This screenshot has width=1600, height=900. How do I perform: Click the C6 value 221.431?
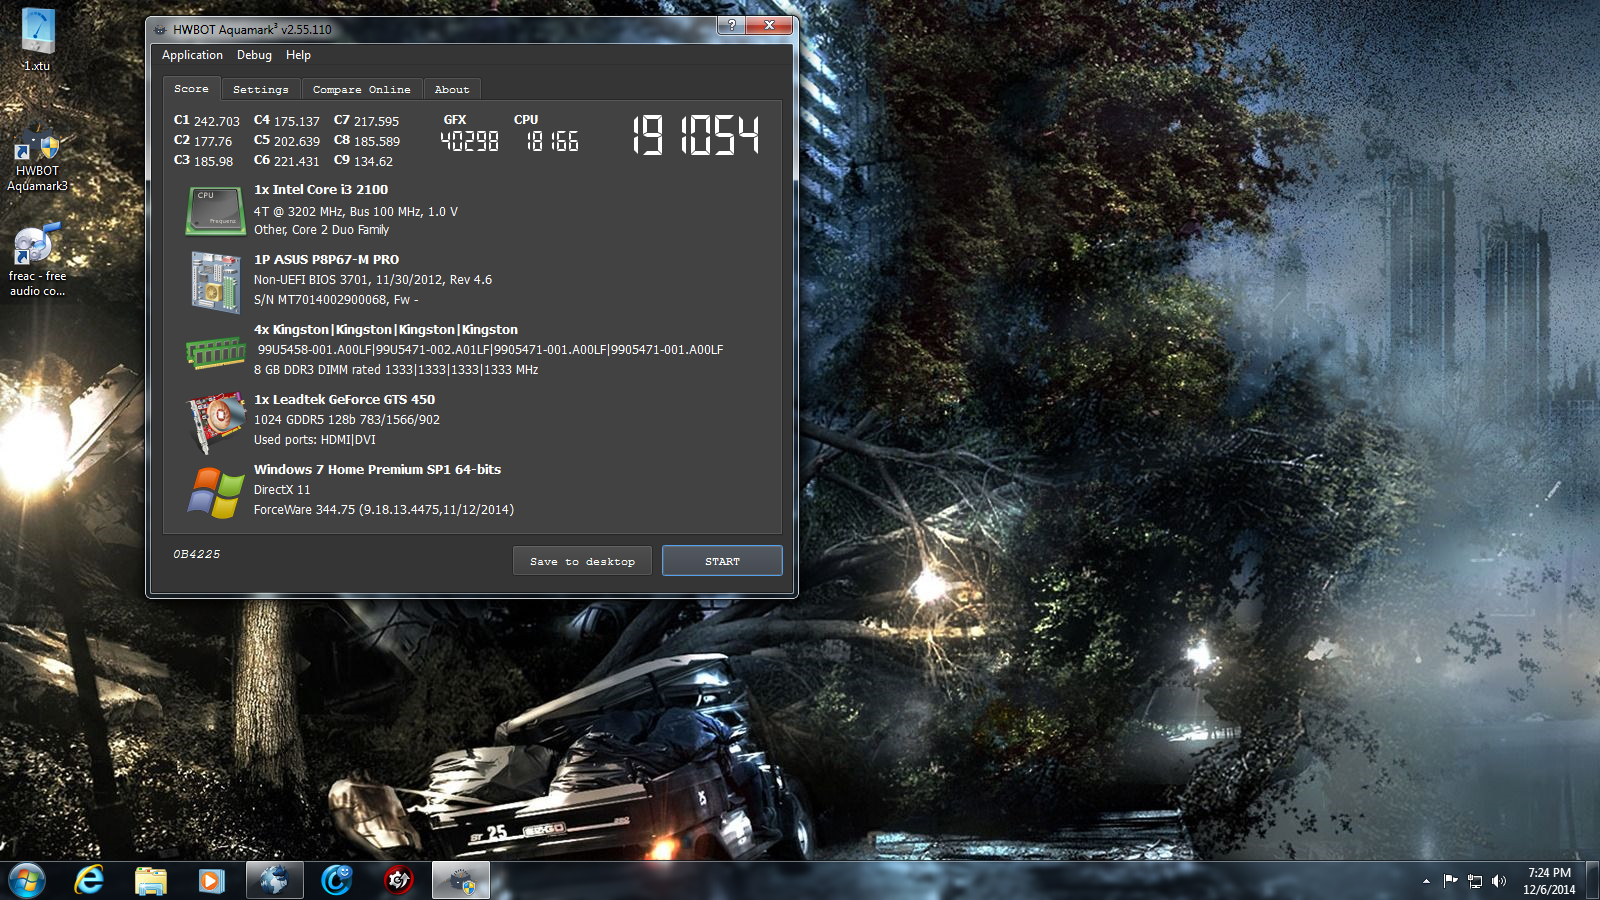297,162
